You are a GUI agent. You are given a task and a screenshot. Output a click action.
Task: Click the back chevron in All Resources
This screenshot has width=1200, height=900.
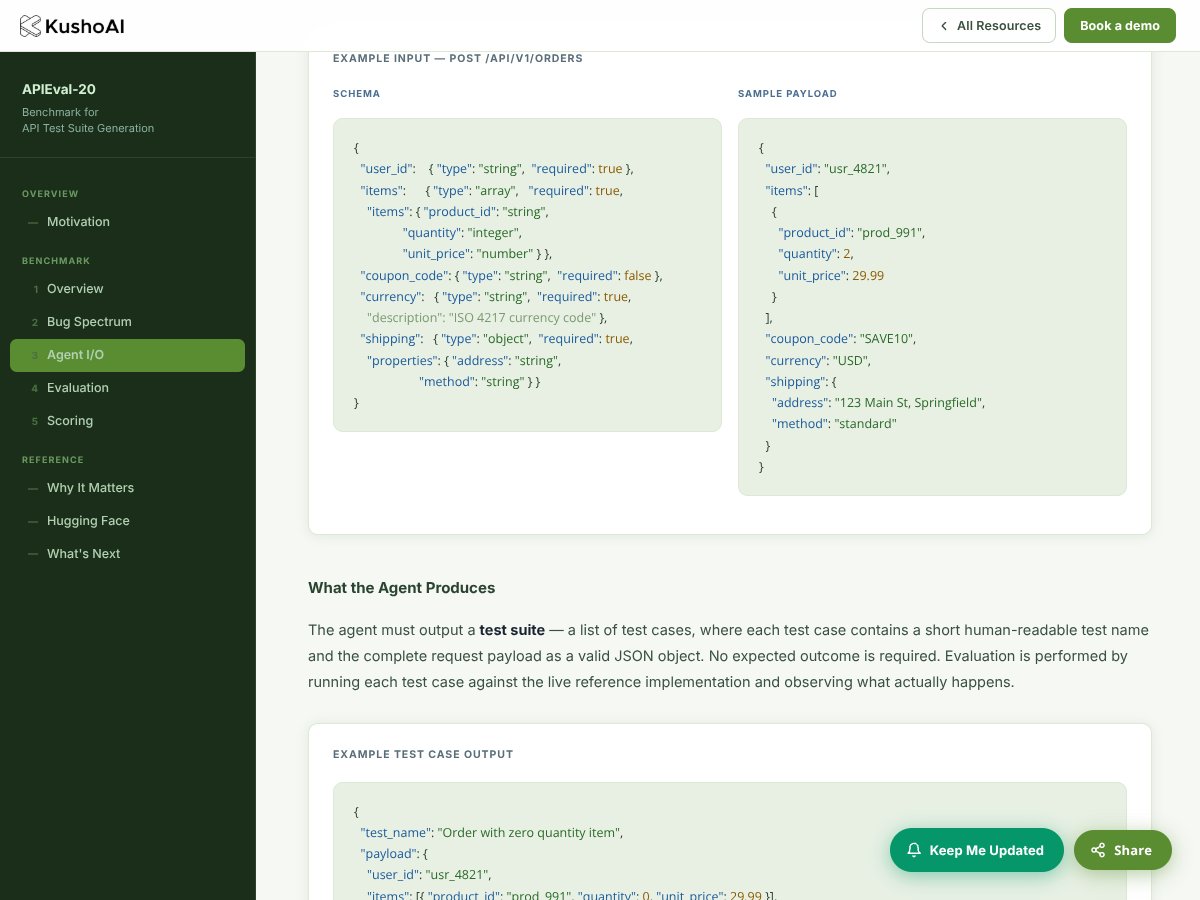(x=943, y=26)
